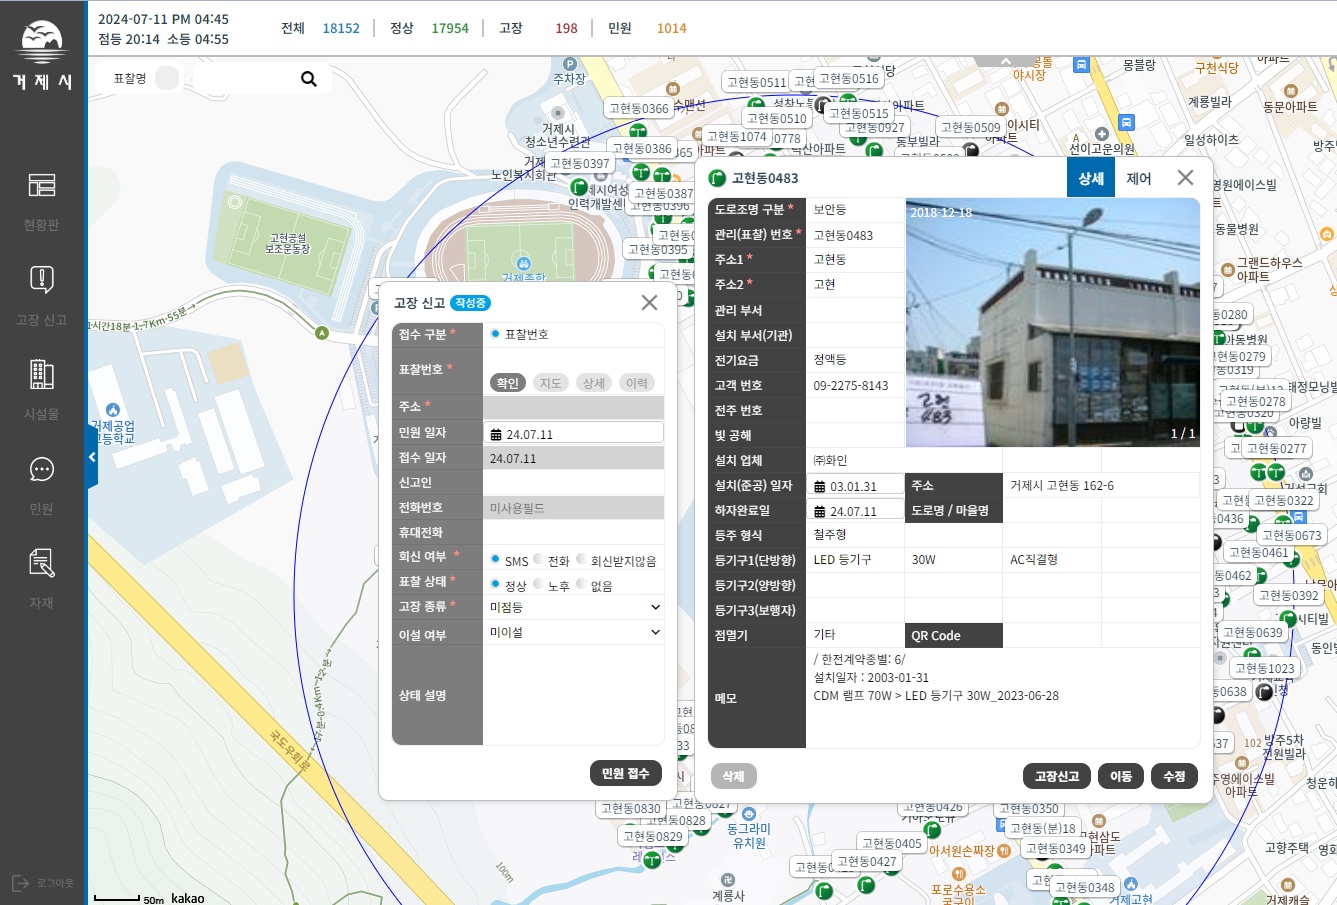Select 표찰번호 radio for 접수 구분

click(x=495, y=334)
